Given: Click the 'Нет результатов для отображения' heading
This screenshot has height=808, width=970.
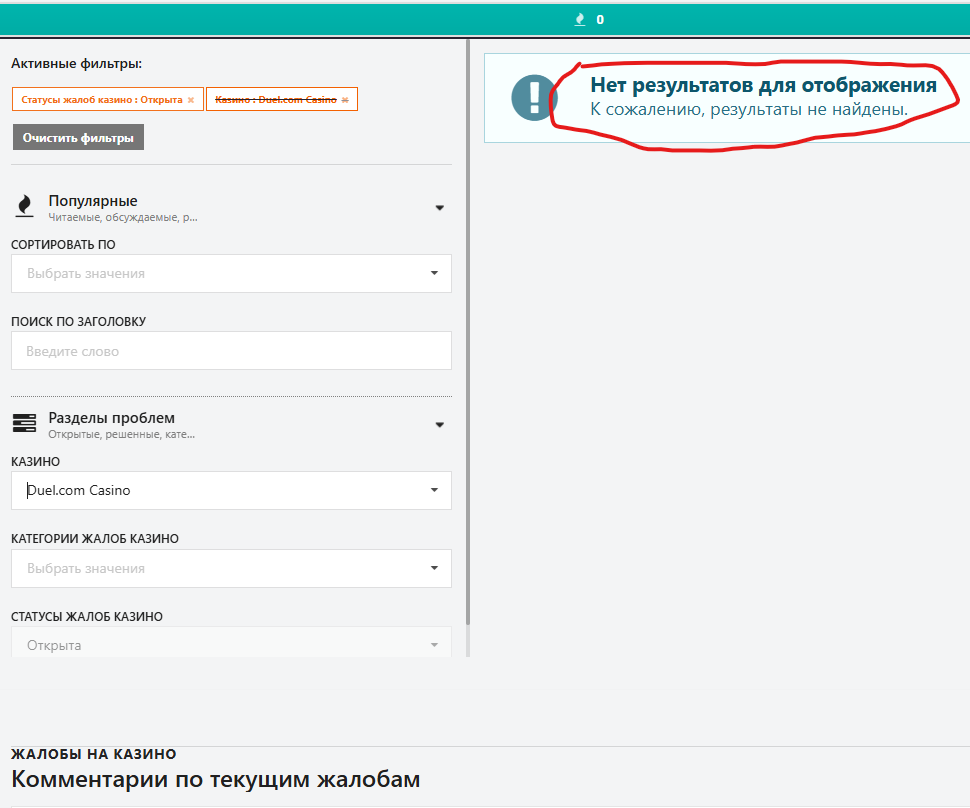Looking at the screenshot, I should [x=763, y=85].
